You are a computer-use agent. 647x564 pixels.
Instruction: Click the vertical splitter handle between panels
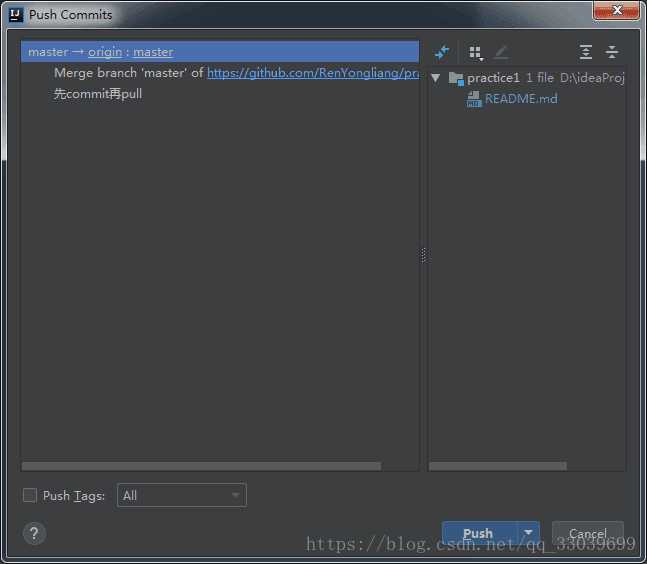pyautogui.click(x=423, y=255)
